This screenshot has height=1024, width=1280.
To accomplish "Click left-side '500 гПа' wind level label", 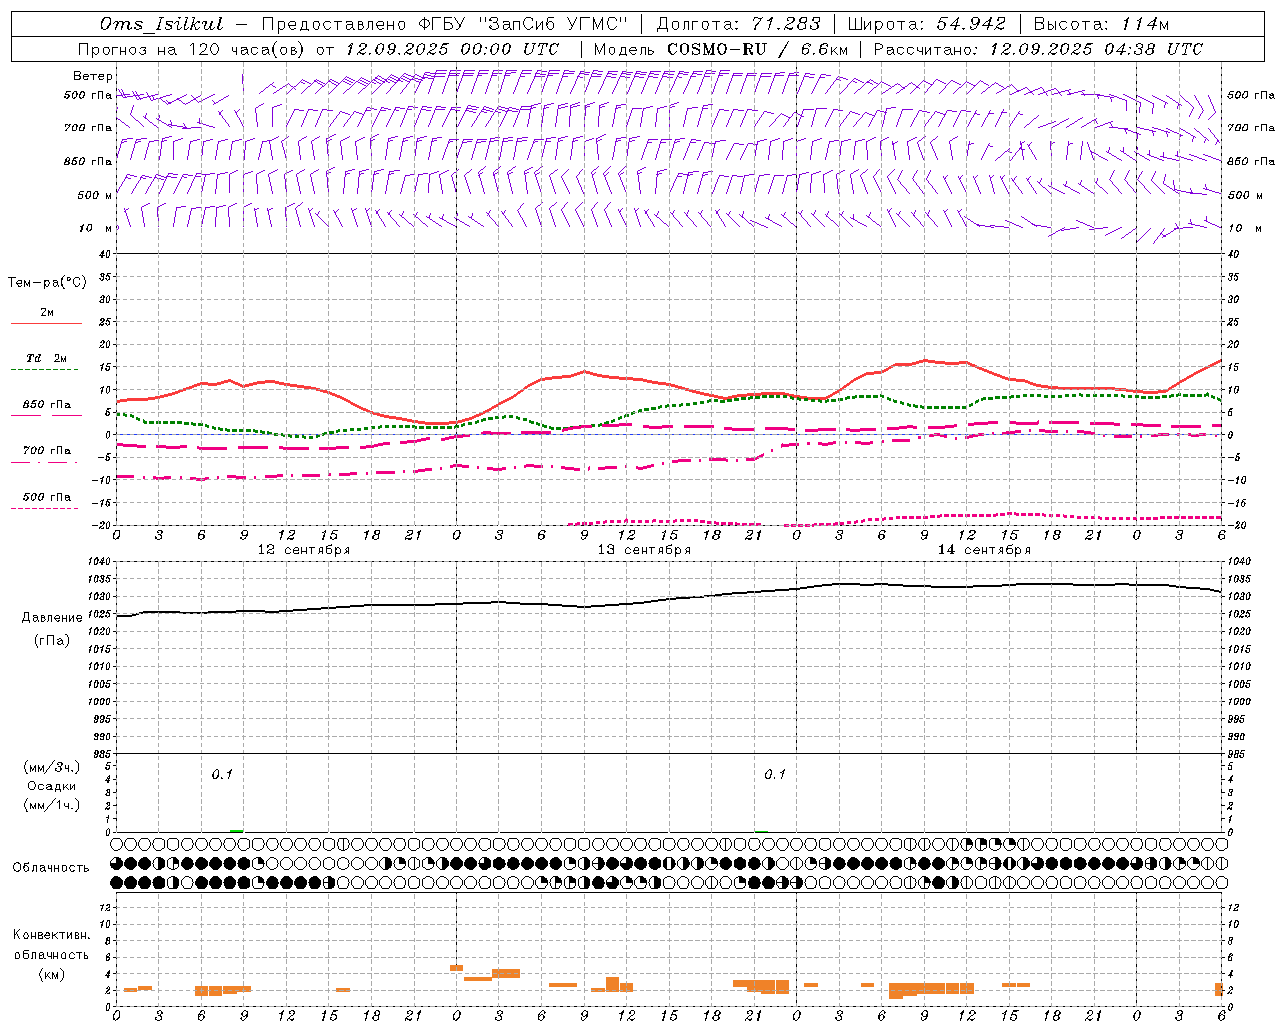I will 88,96.
